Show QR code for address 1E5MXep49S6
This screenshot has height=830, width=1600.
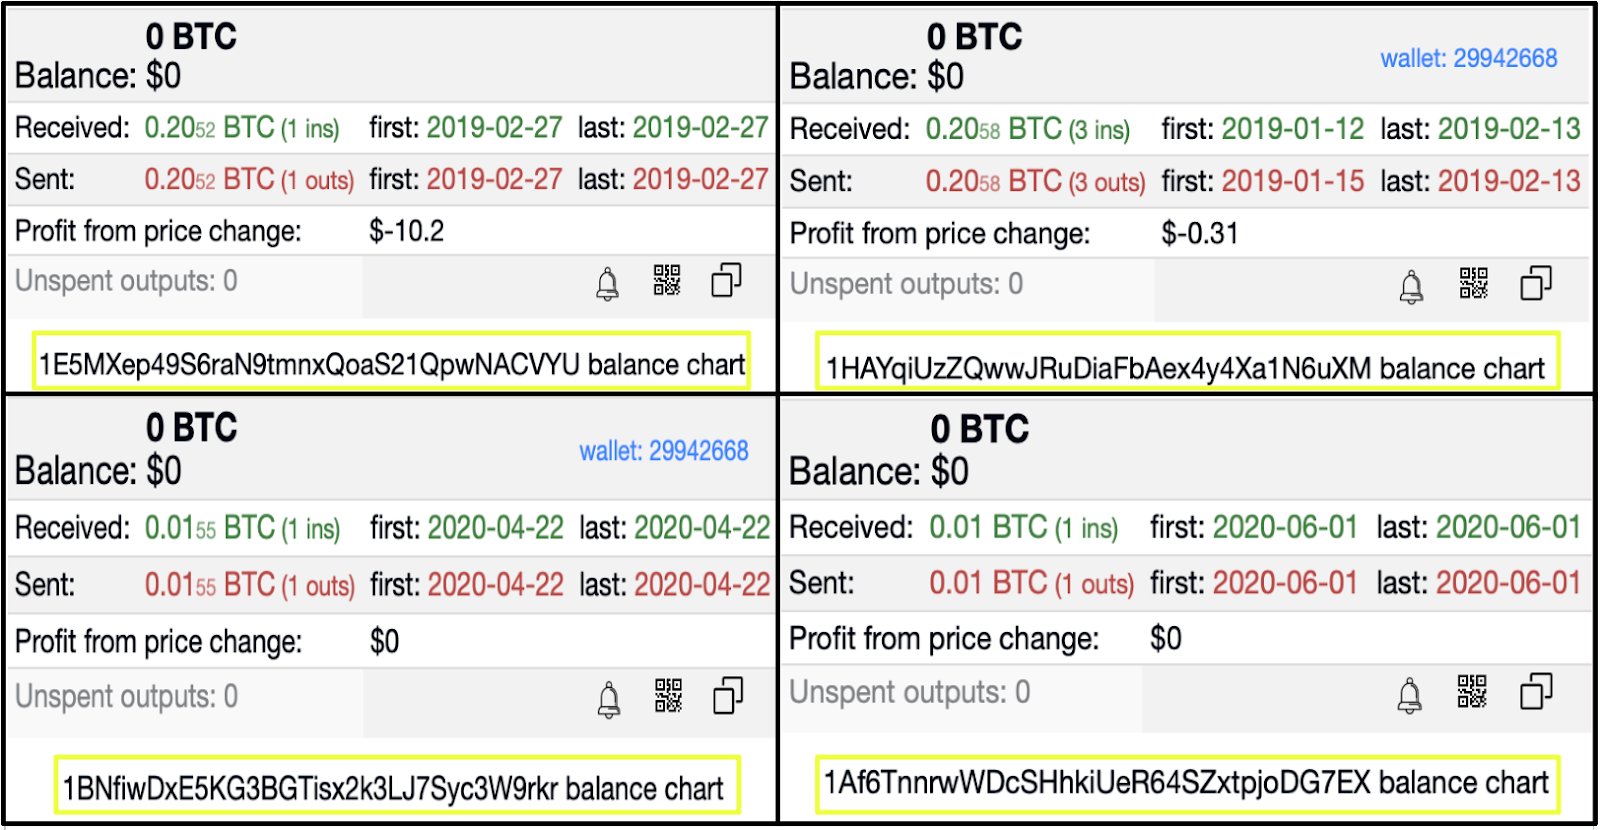(667, 281)
